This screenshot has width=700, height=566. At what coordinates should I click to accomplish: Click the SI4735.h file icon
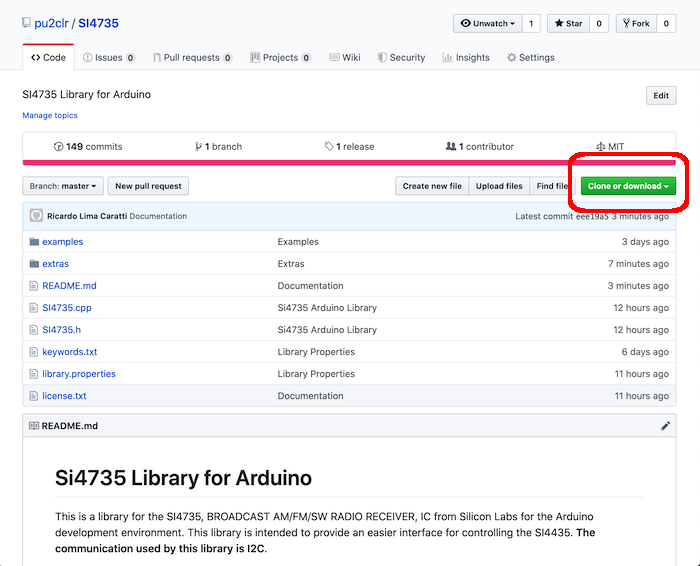click(x=33, y=330)
